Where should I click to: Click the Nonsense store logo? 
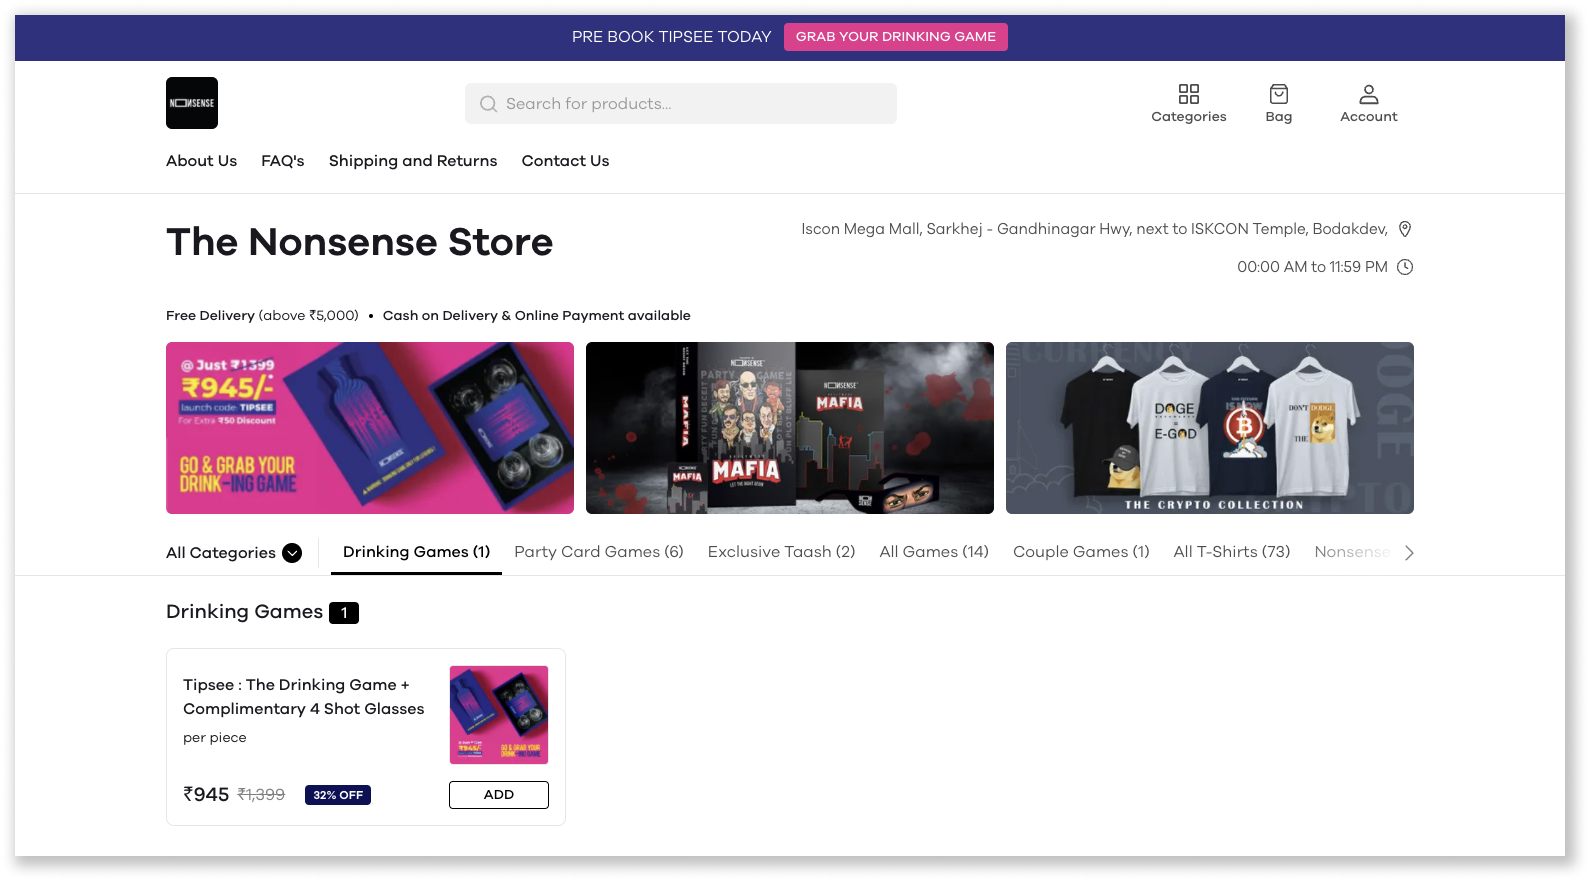click(x=192, y=103)
